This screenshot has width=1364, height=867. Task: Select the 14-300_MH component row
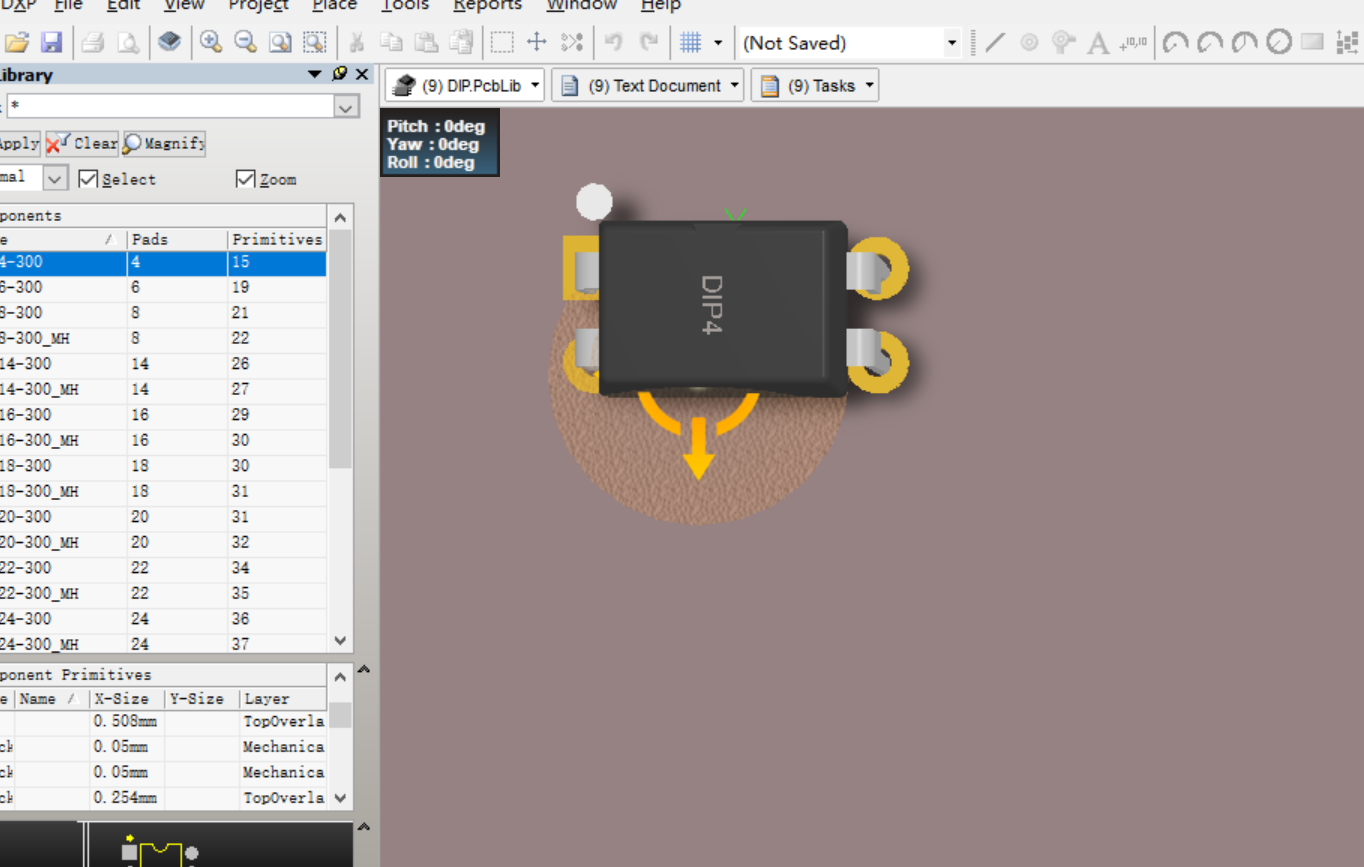[x=163, y=389]
